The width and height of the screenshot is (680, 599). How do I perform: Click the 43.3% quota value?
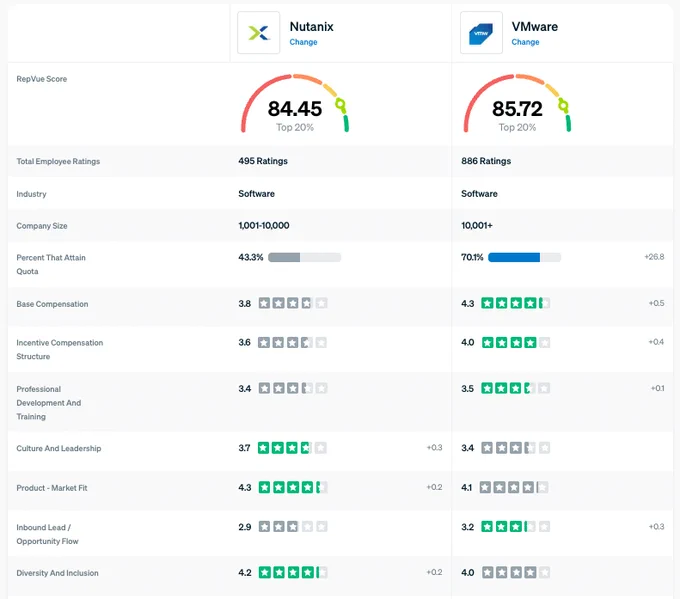coord(251,257)
